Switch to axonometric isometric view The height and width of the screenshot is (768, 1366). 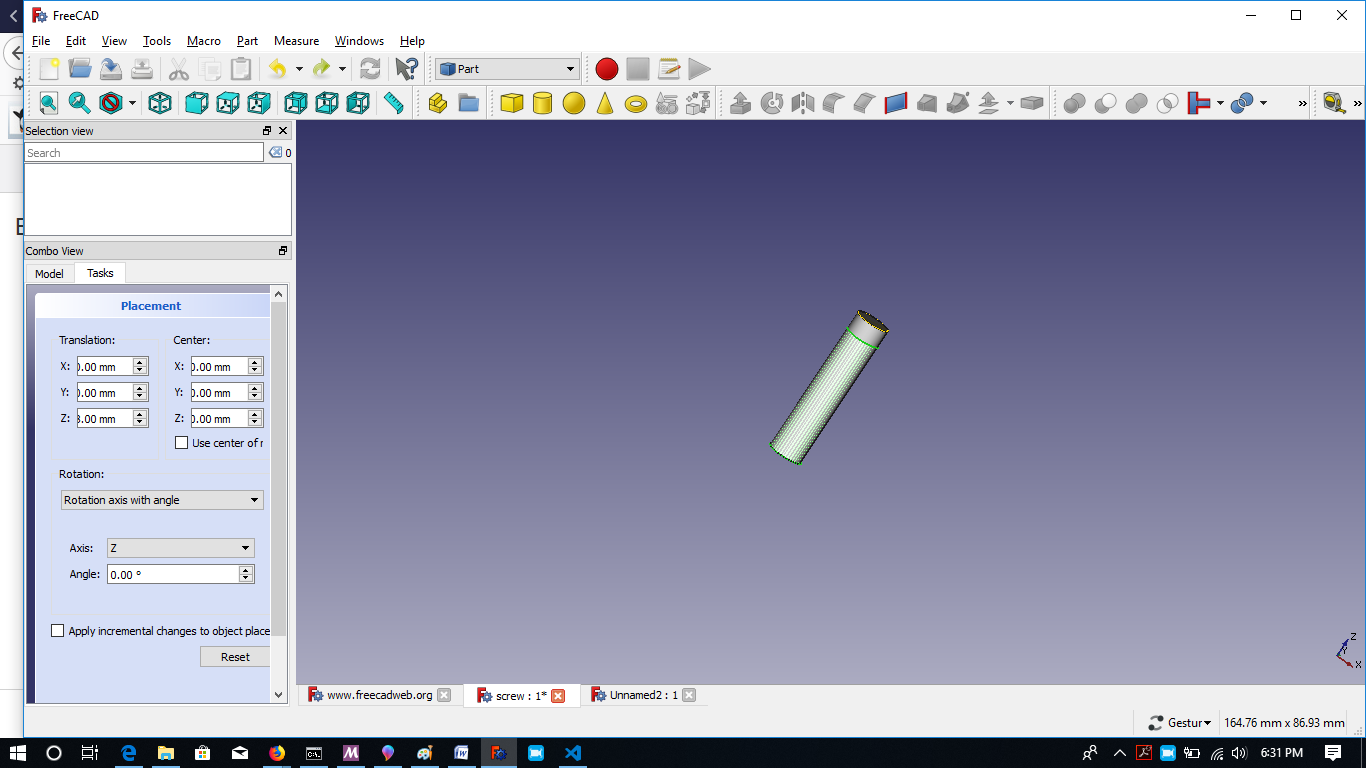click(160, 103)
